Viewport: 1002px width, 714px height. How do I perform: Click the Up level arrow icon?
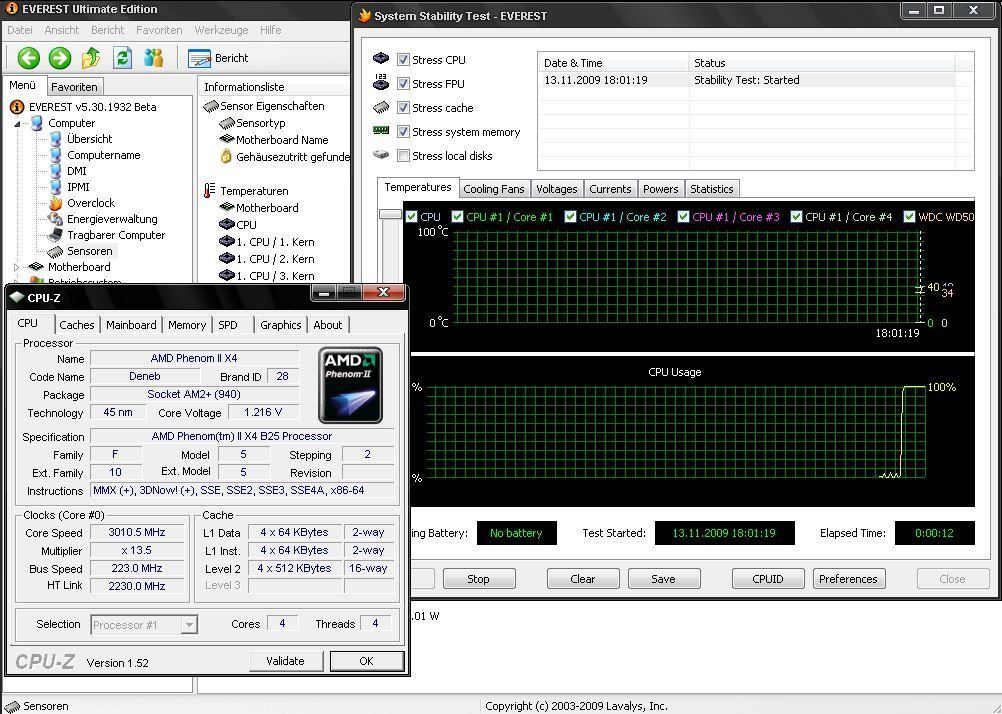point(91,58)
